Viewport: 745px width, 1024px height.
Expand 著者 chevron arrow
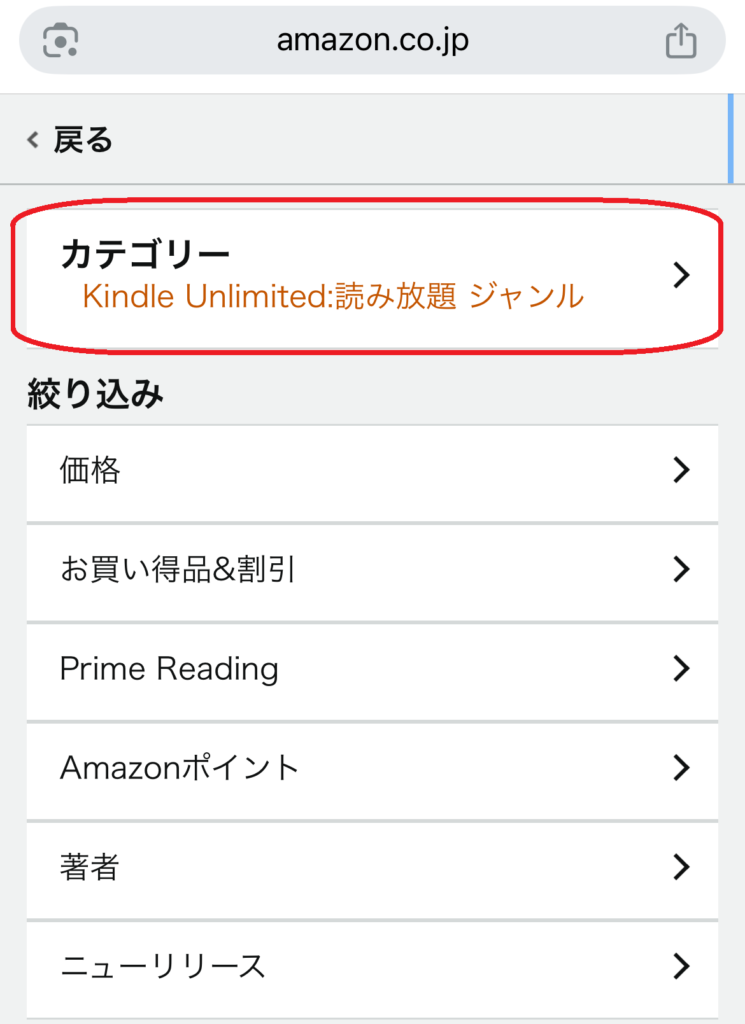681,867
